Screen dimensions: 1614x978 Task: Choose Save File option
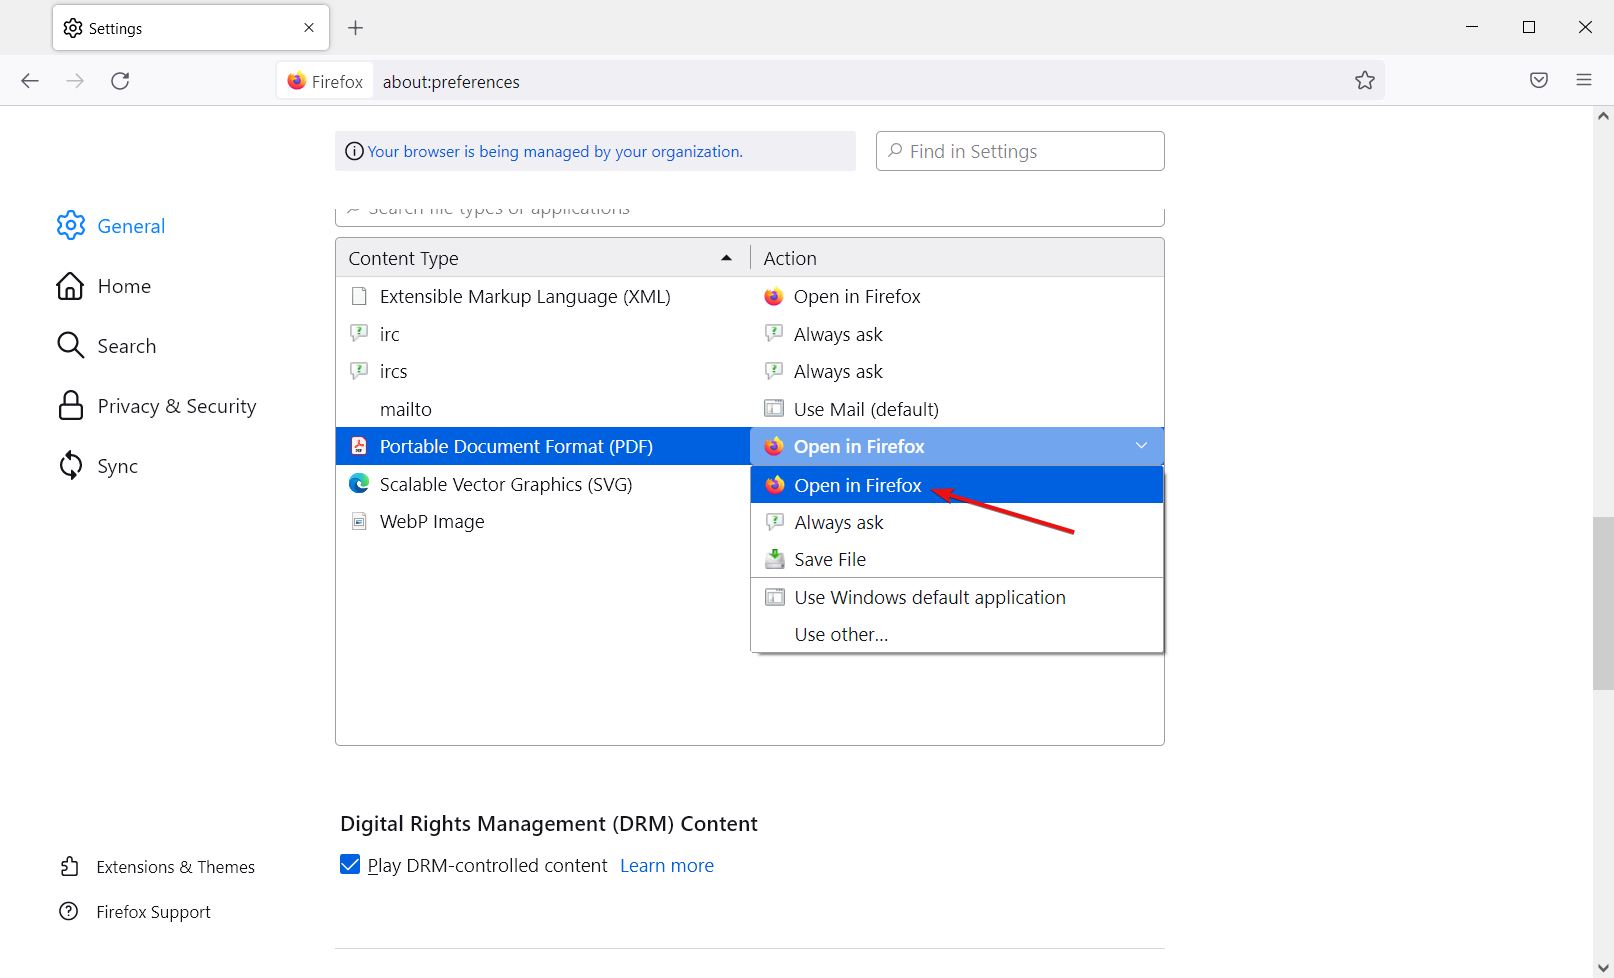(x=957, y=559)
